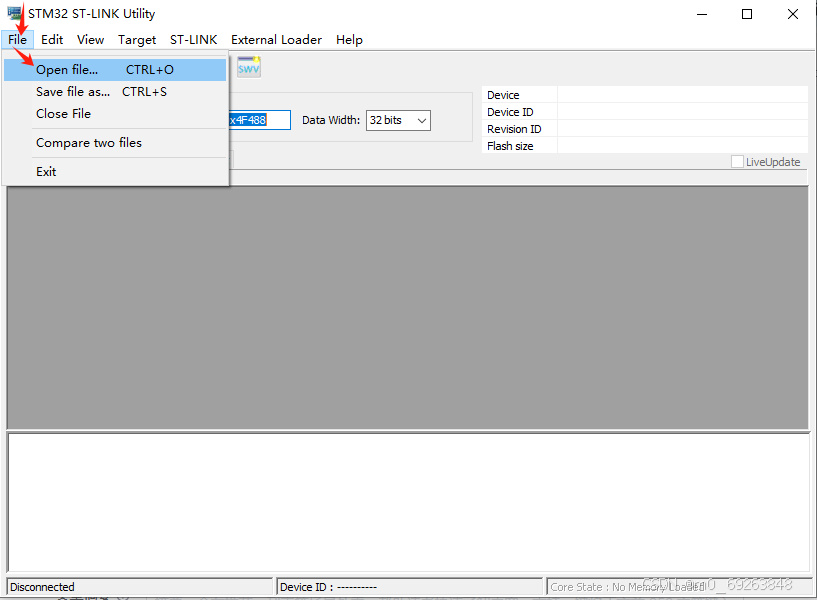Open the Edit menu
The height and width of the screenshot is (600, 817).
pyautogui.click(x=52, y=40)
